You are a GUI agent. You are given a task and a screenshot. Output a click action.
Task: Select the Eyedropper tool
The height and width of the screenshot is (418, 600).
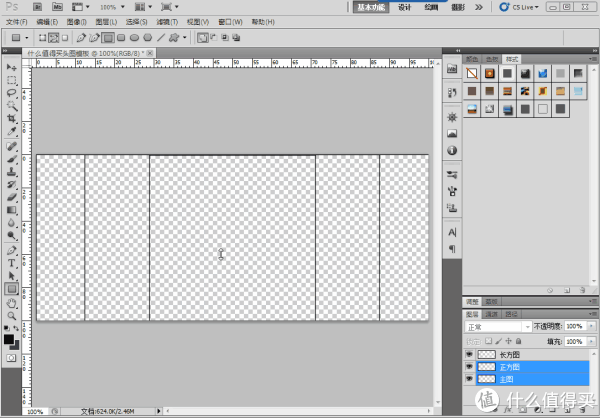click(11, 131)
